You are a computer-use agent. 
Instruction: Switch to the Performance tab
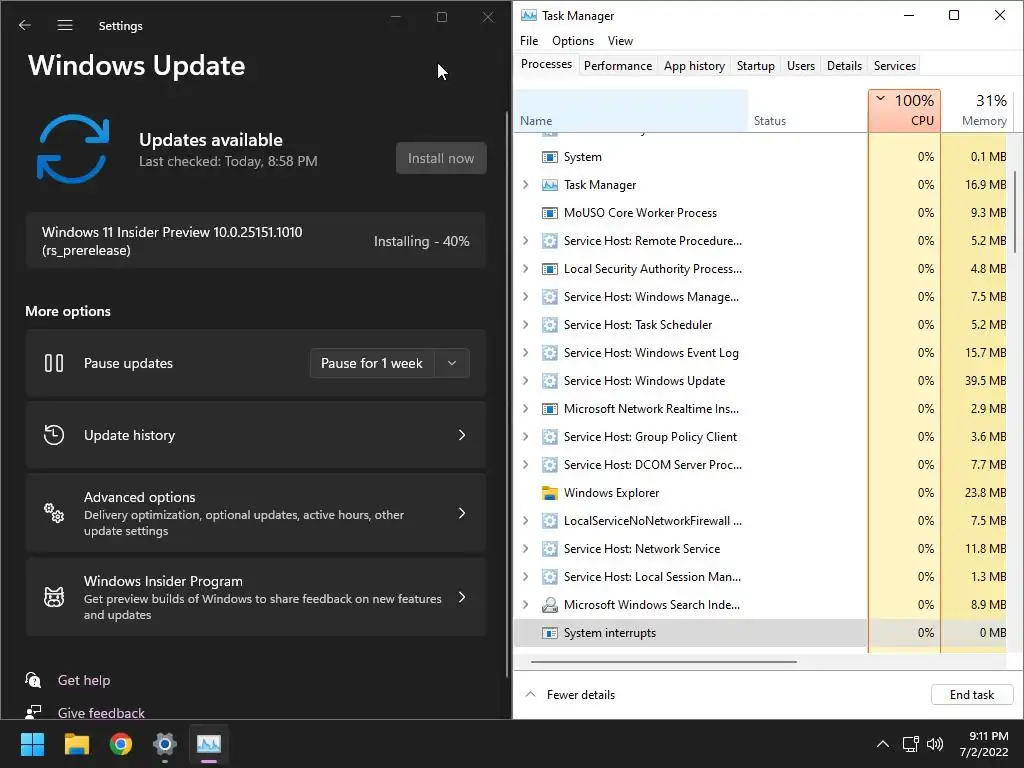pos(618,65)
